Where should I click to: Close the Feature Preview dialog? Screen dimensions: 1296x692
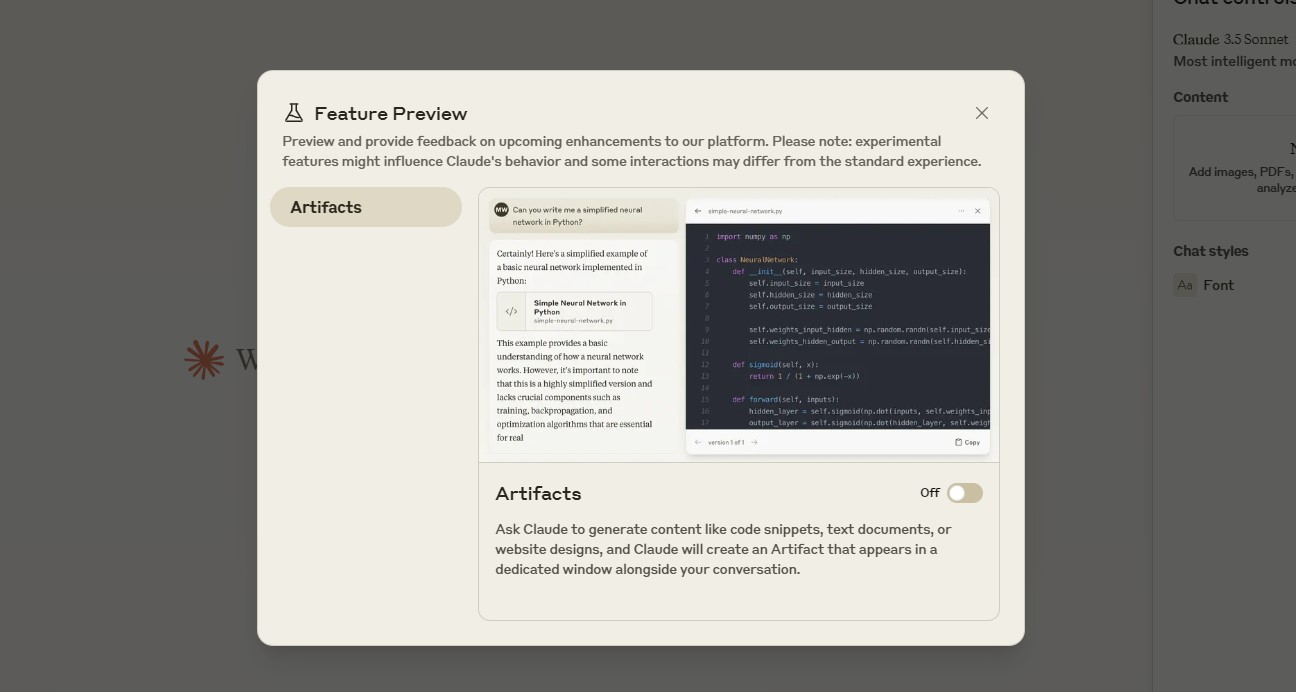[982, 113]
